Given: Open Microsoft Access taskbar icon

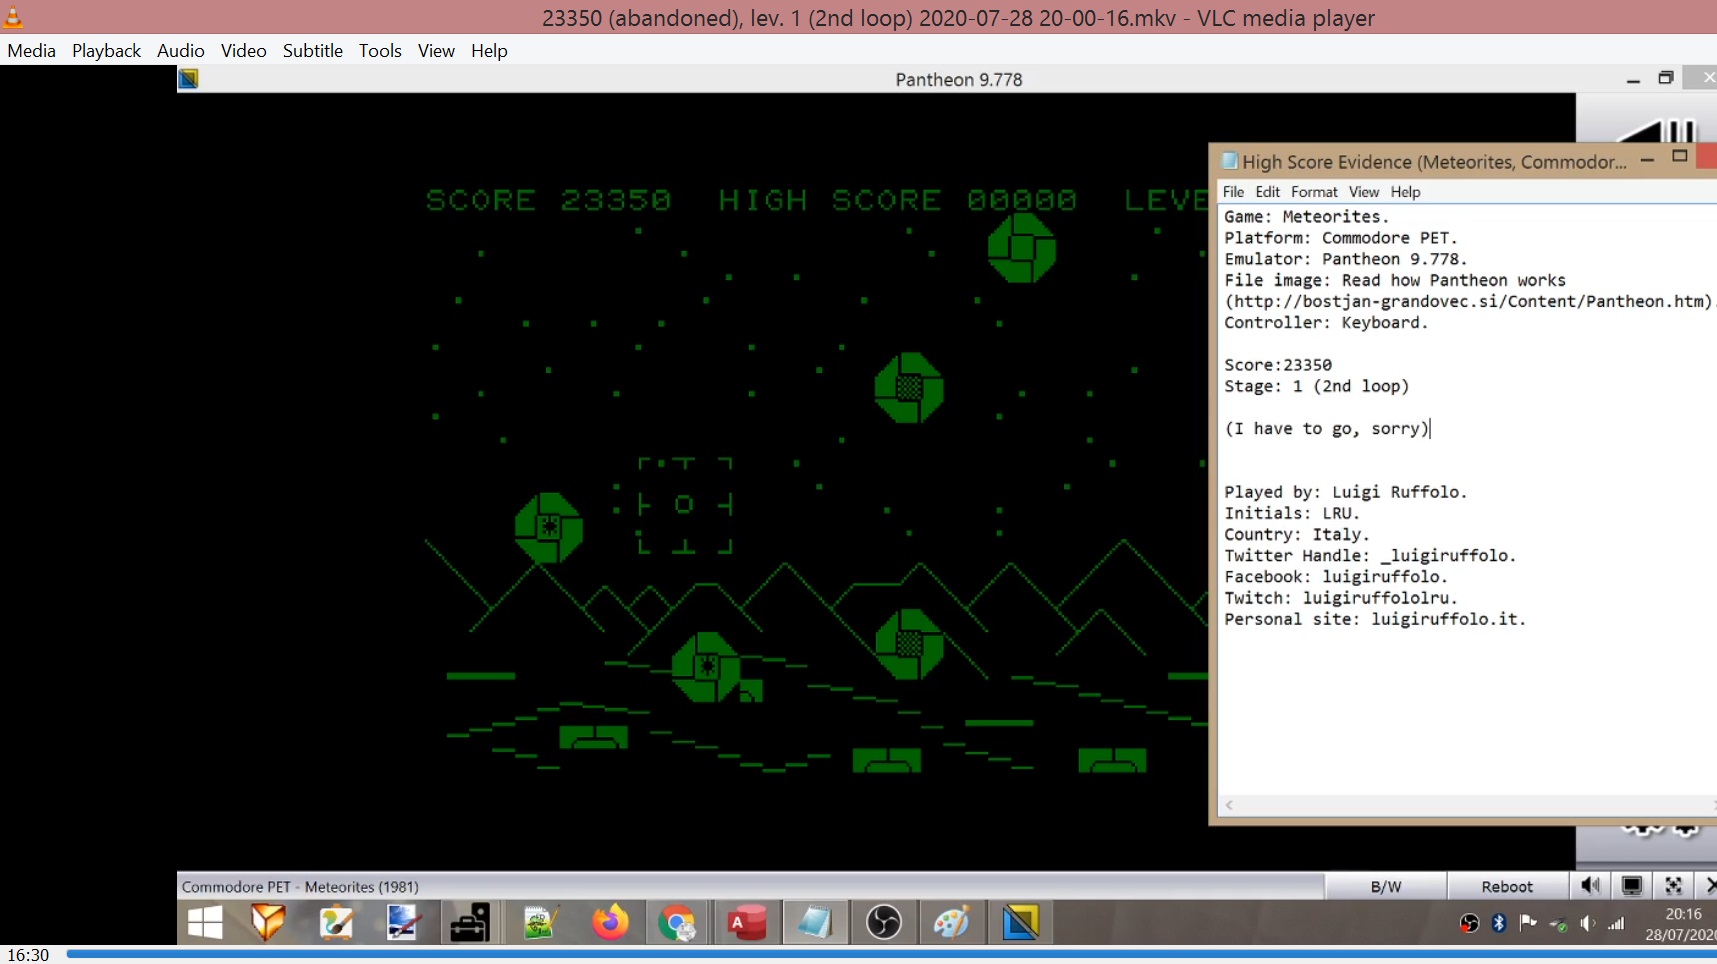Looking at the screenshot, I should (x=746, y=922).
